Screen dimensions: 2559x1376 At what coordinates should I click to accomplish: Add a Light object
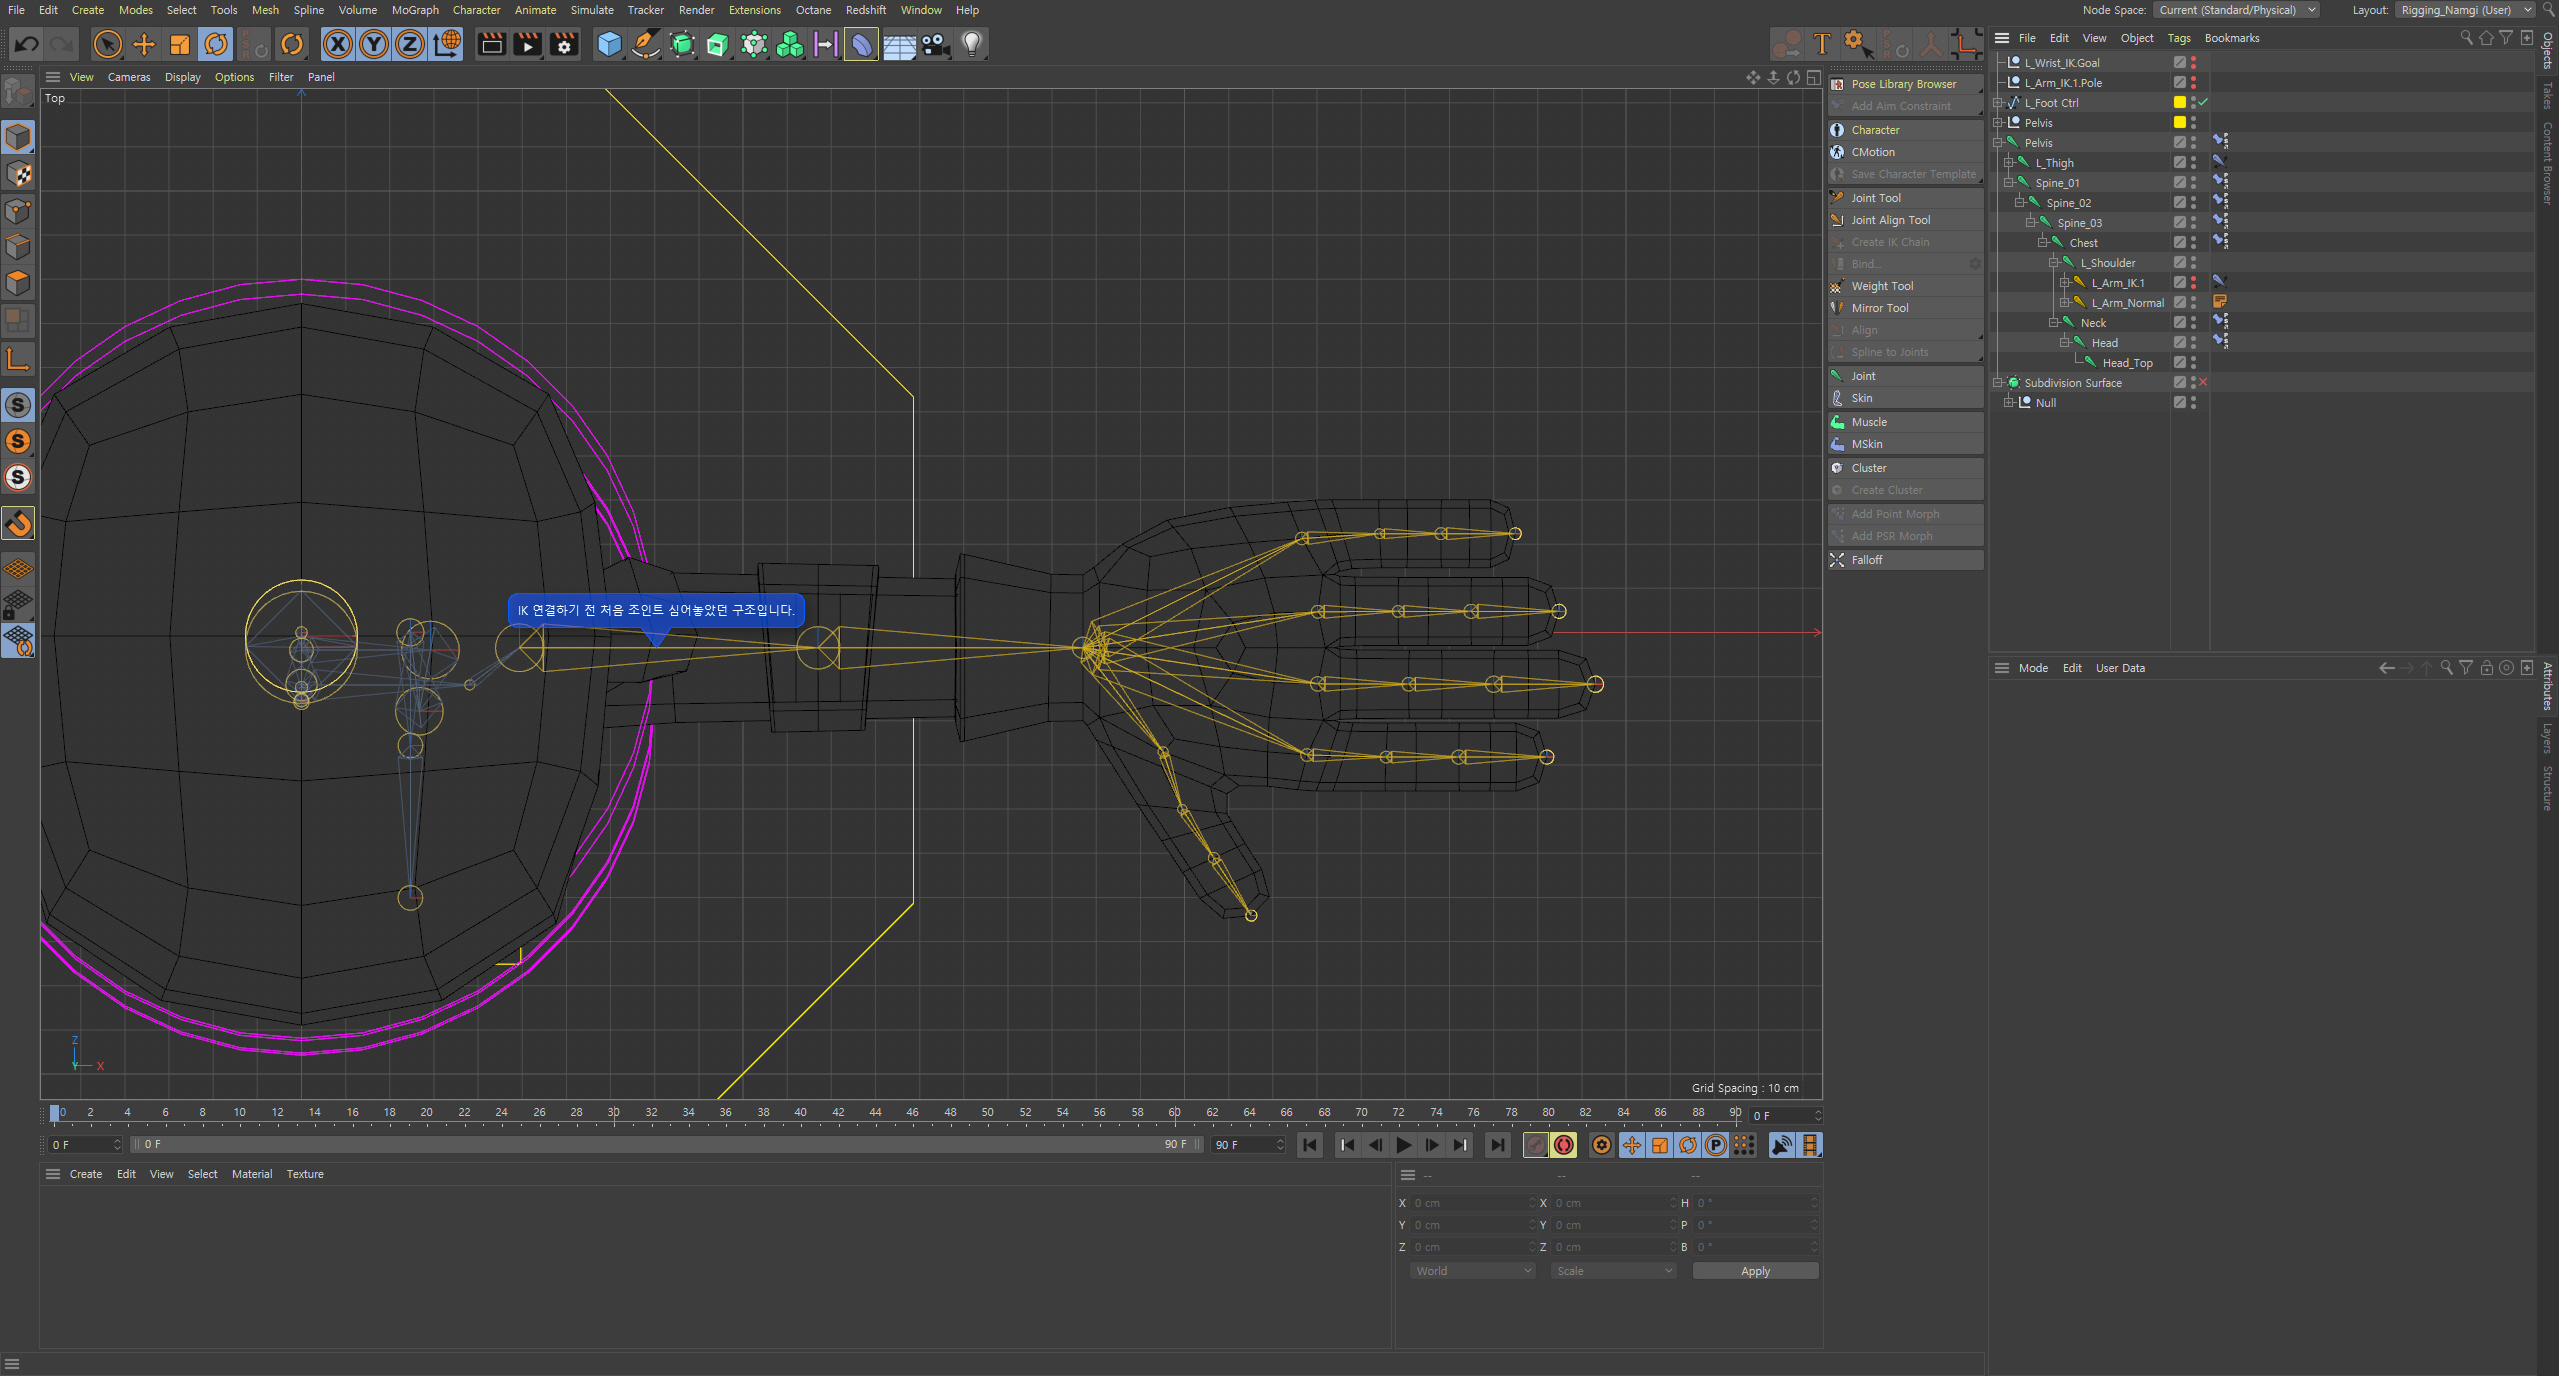click(971, 44)
